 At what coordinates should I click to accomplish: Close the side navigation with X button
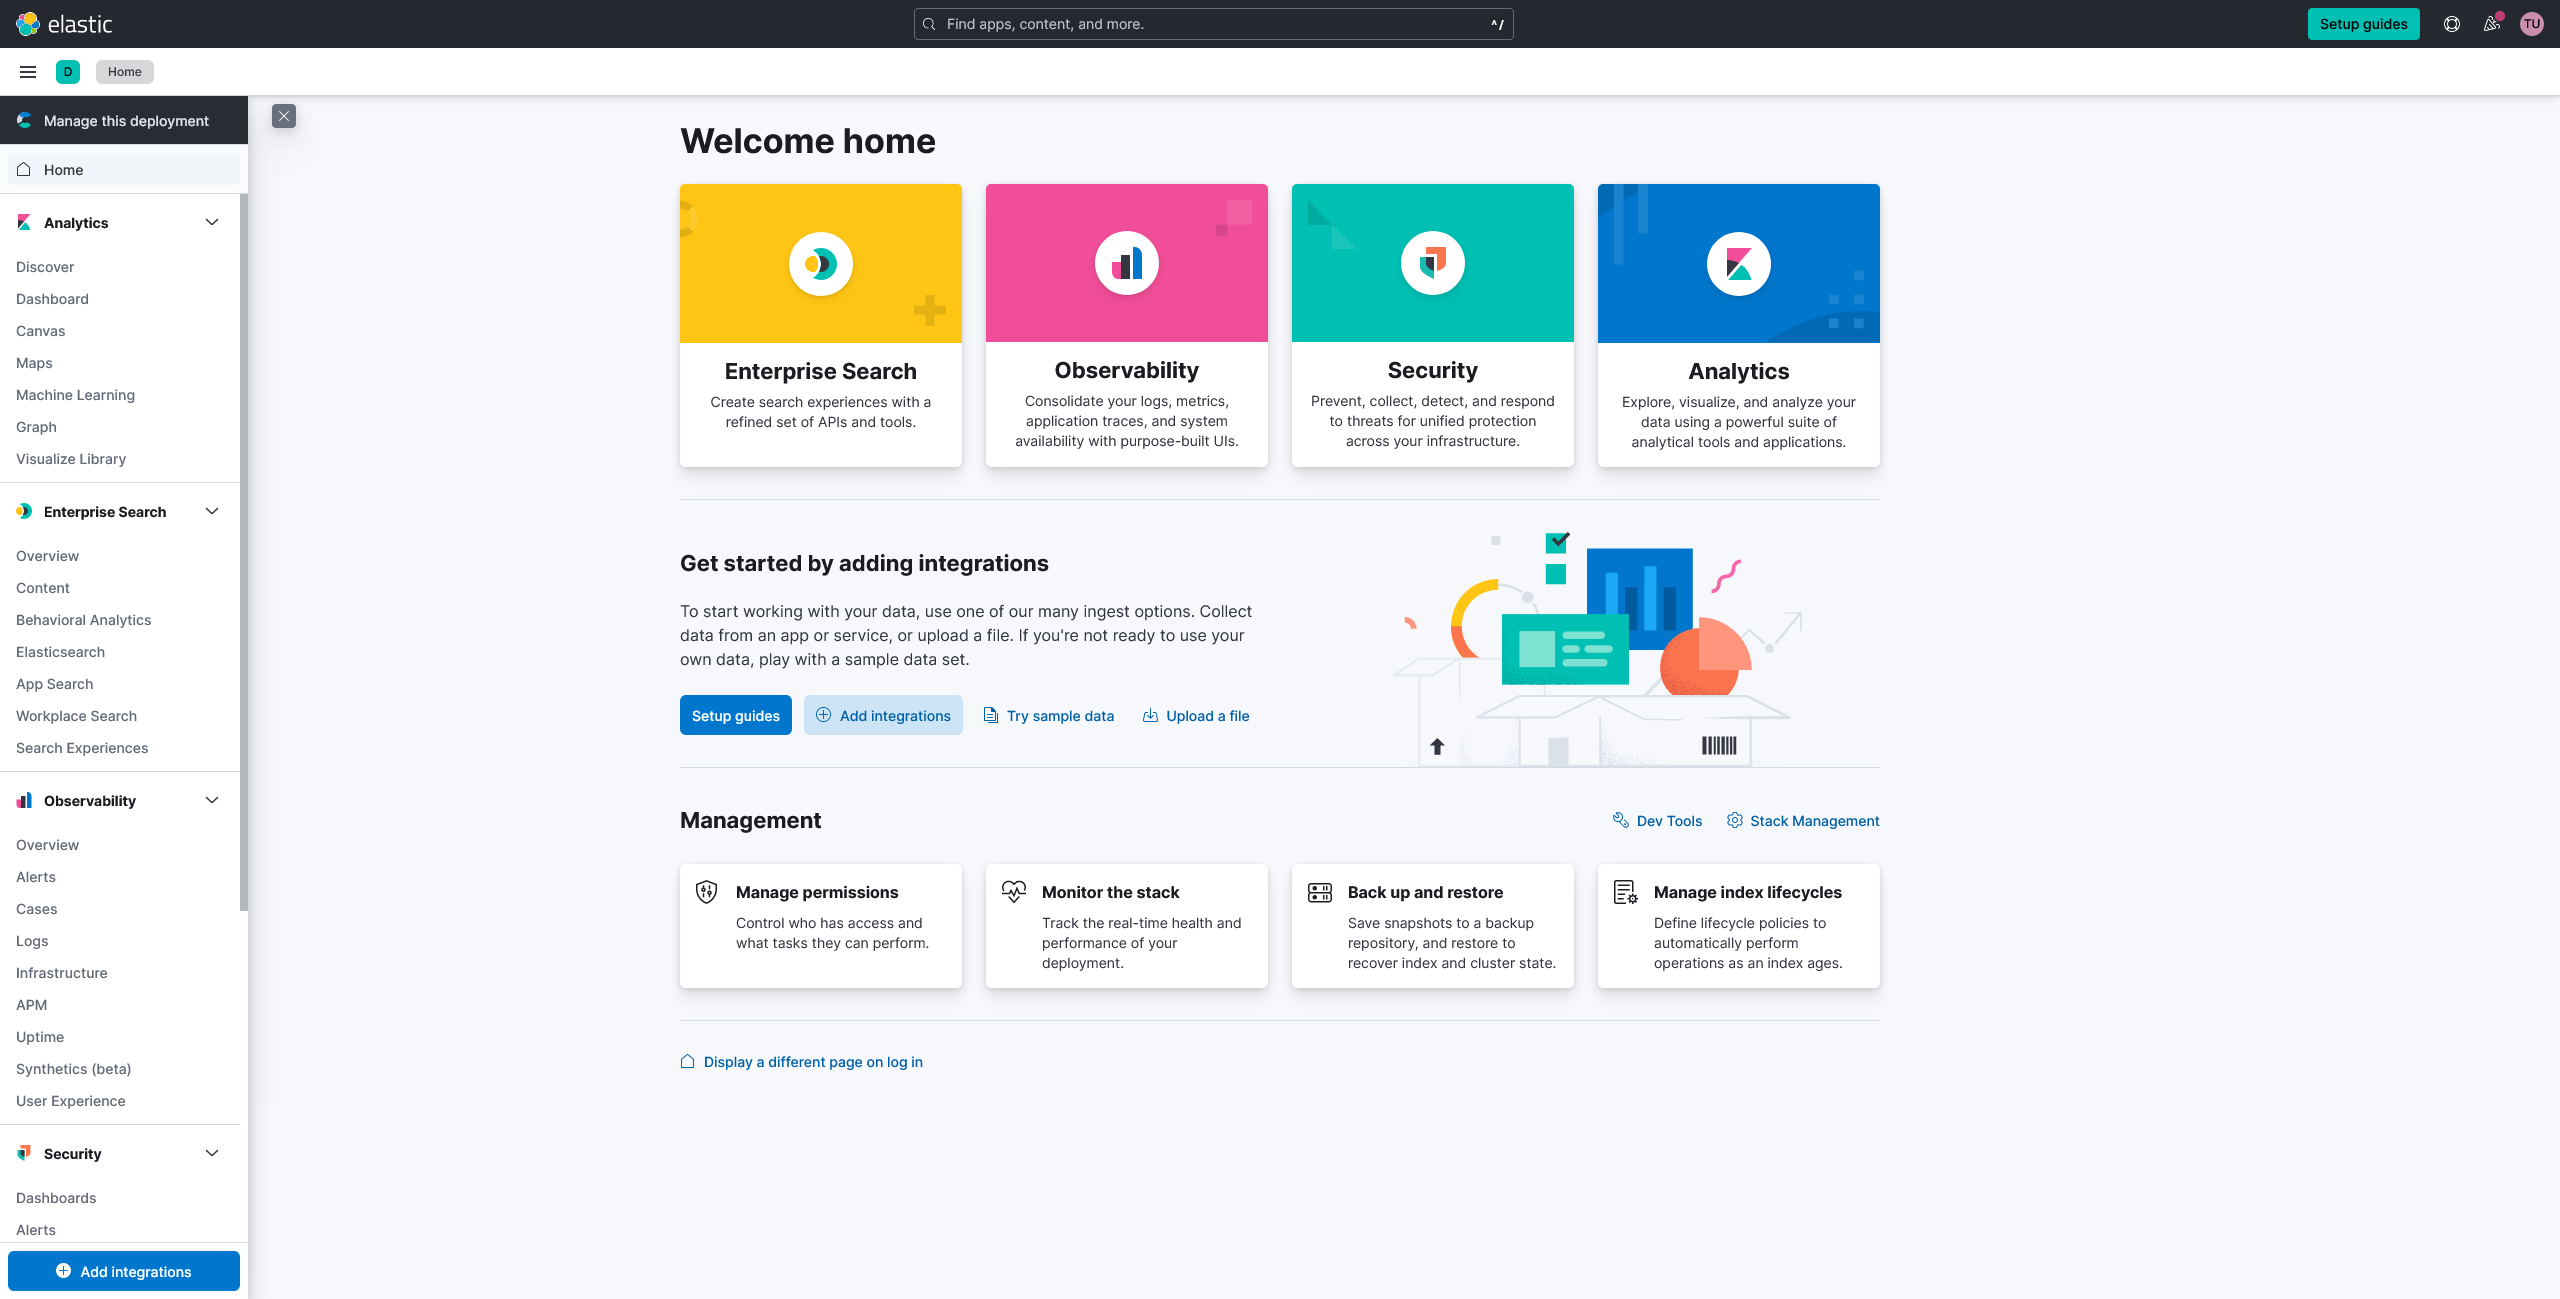[284, 116]
